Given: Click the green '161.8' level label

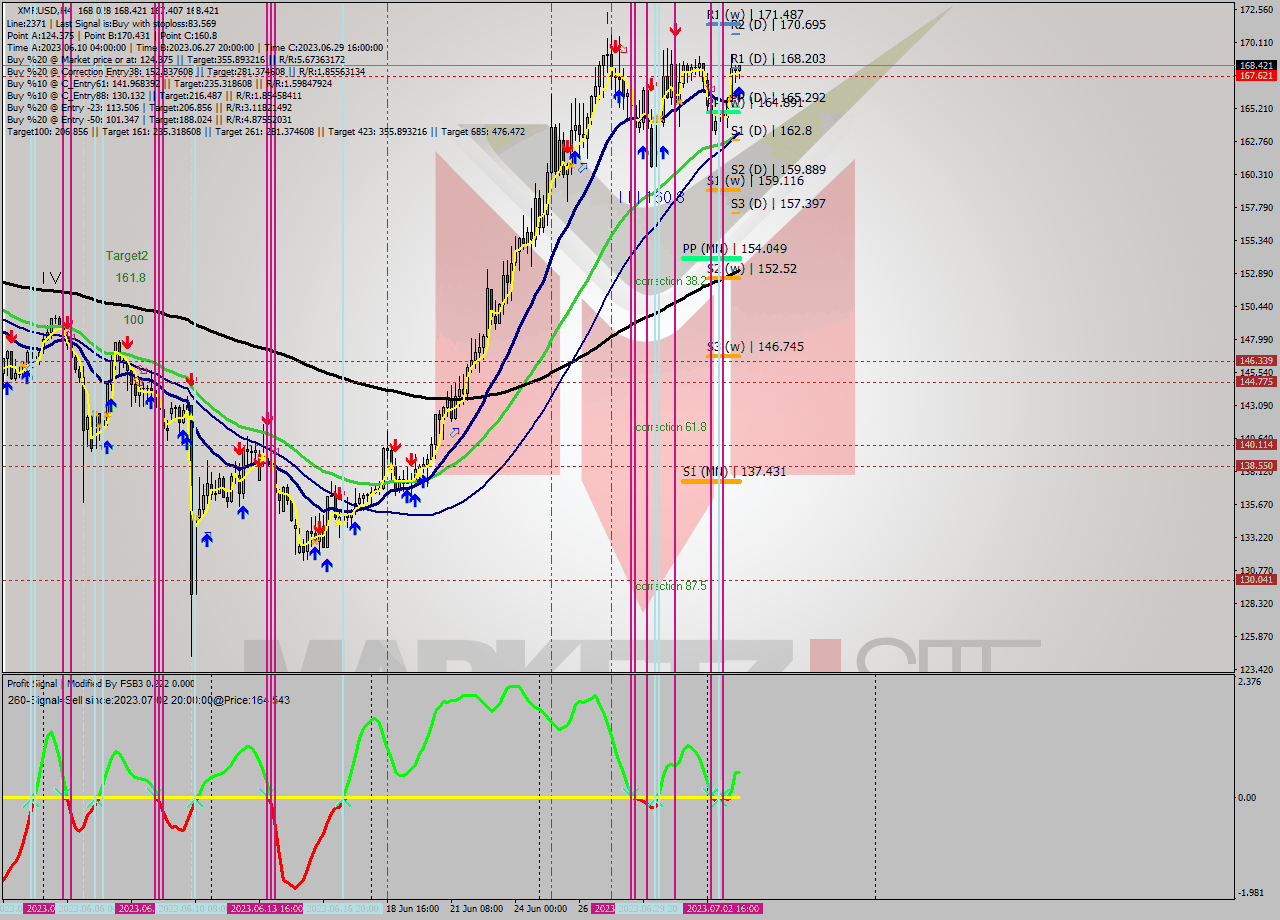Looking at the screenshot, I should (130, 278).
